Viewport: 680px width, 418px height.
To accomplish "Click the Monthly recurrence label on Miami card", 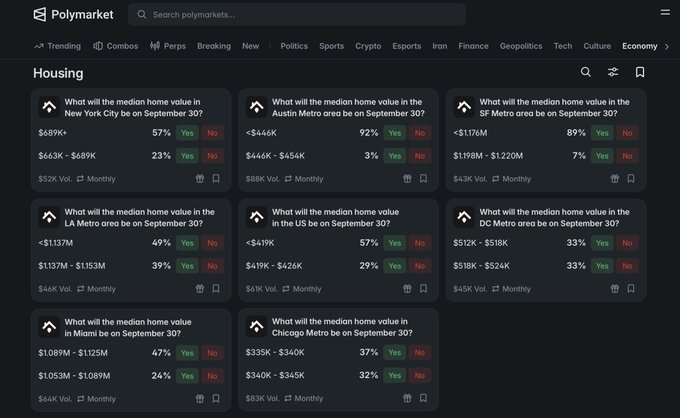I will (101, 399).
